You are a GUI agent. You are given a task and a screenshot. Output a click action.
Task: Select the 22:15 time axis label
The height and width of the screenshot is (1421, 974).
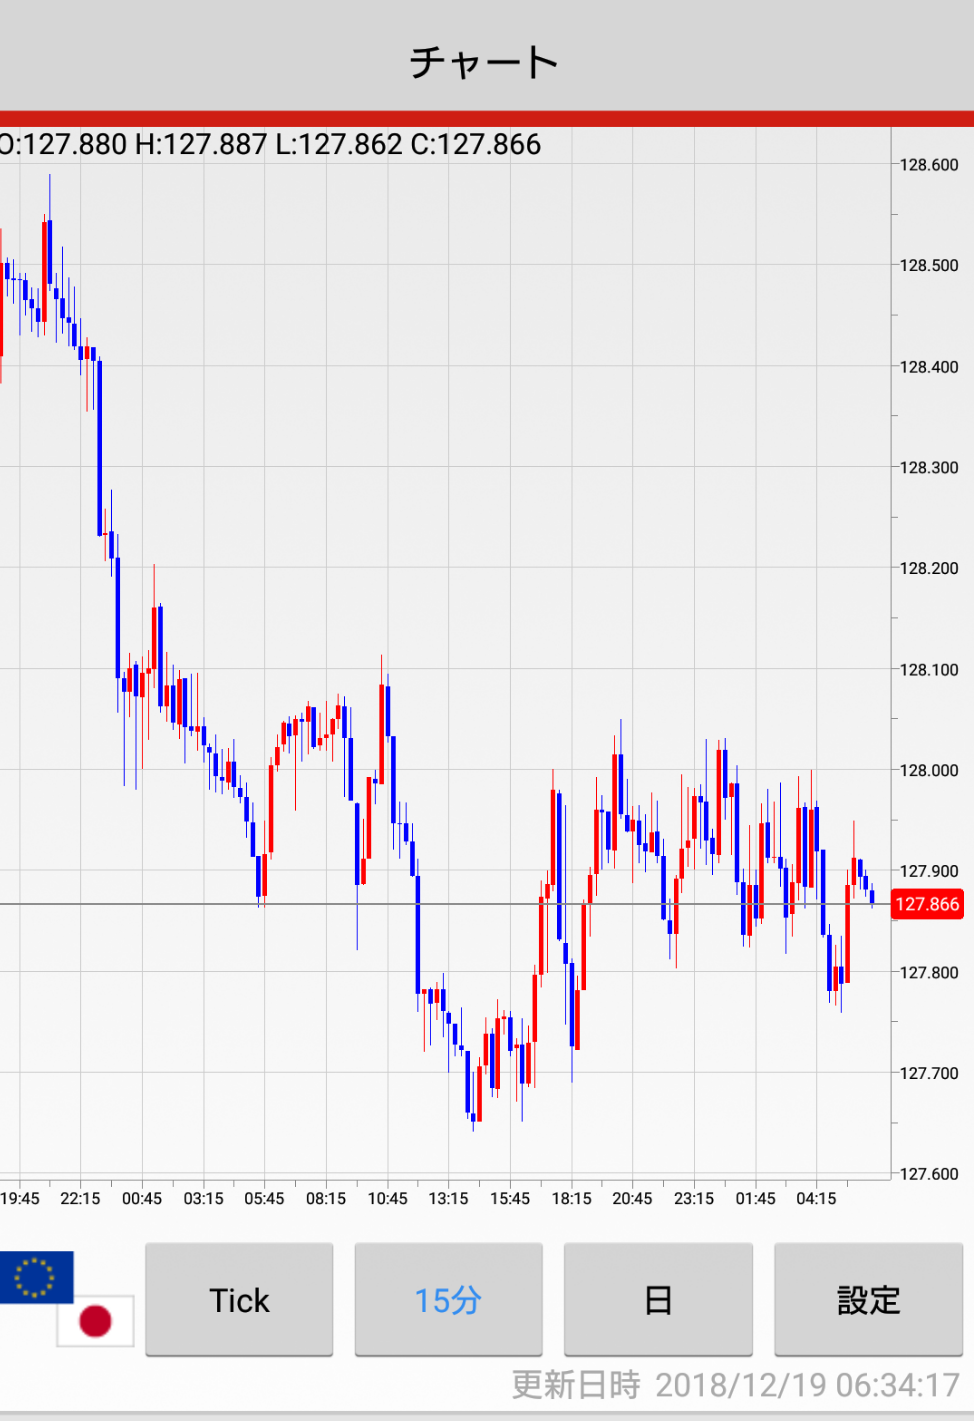click(x=80, y=1198)
